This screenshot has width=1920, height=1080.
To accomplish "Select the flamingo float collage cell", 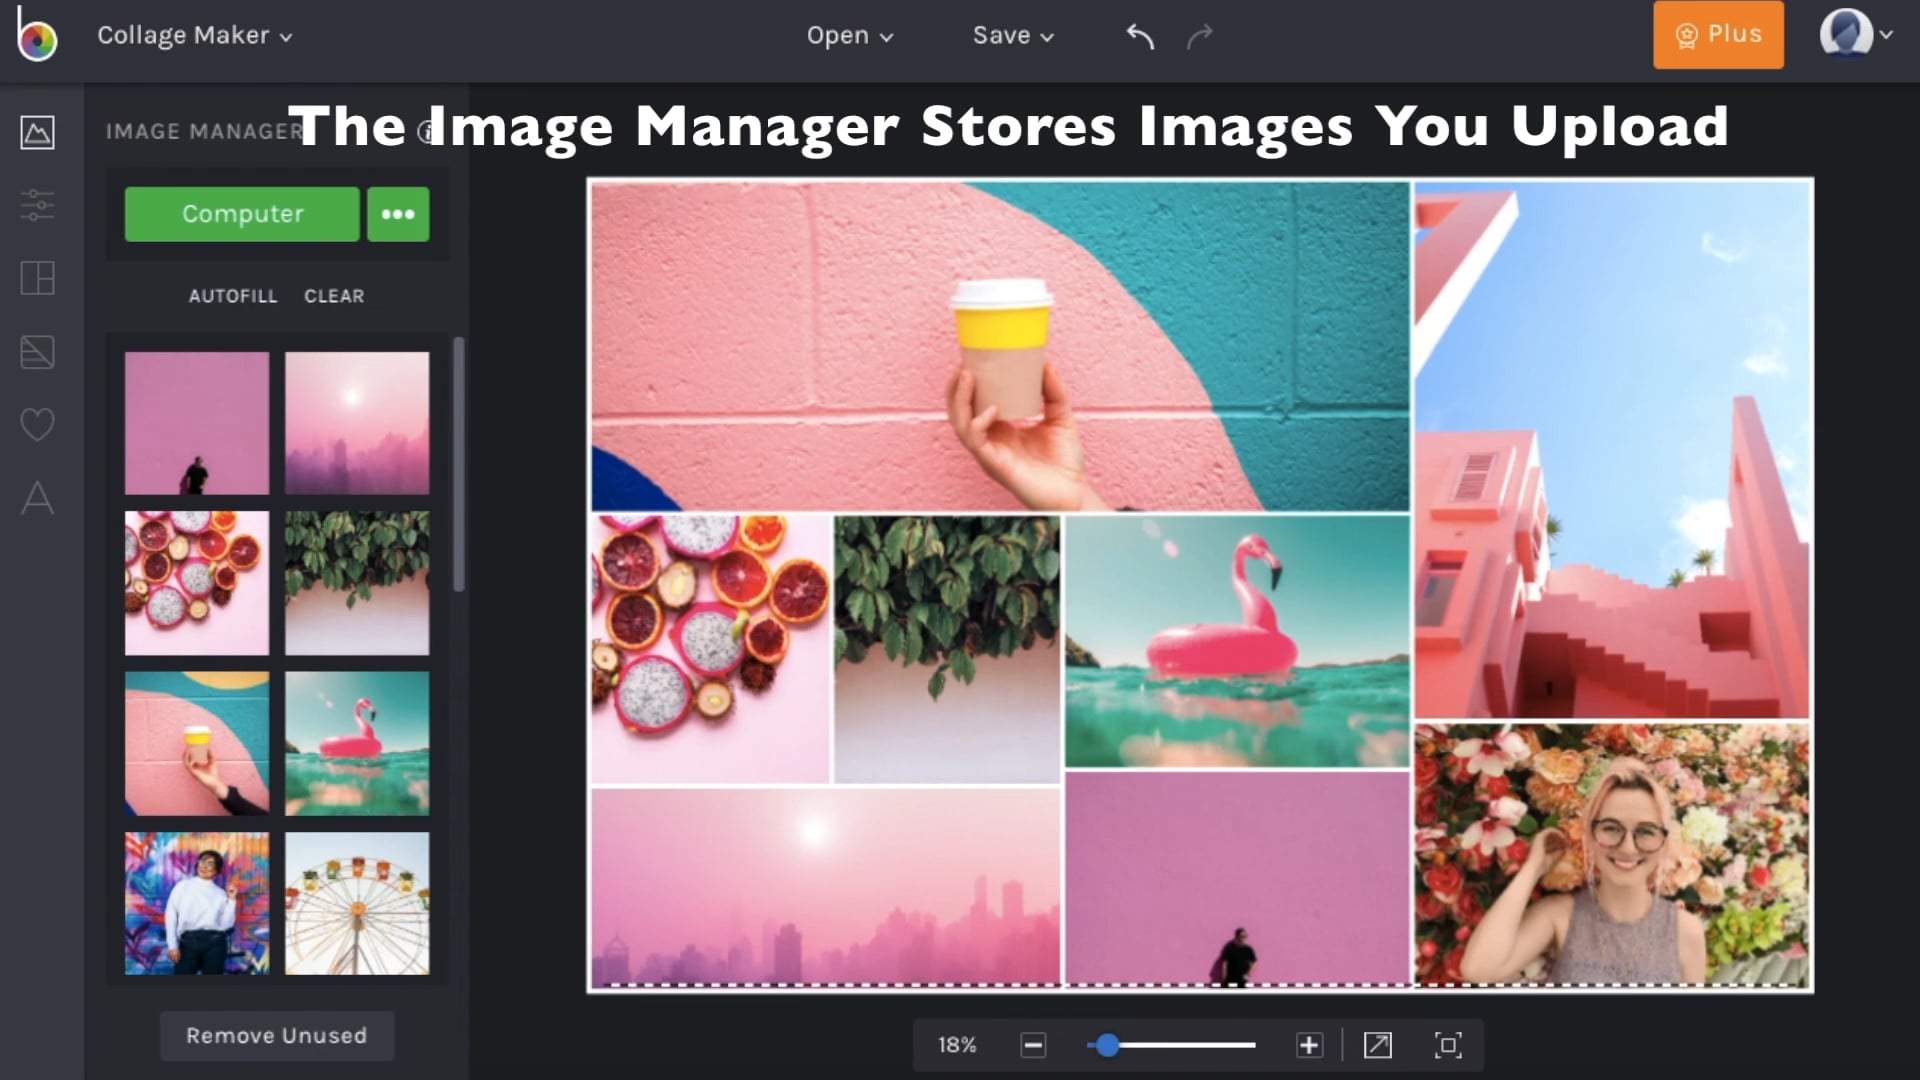I will point(1237,641).
